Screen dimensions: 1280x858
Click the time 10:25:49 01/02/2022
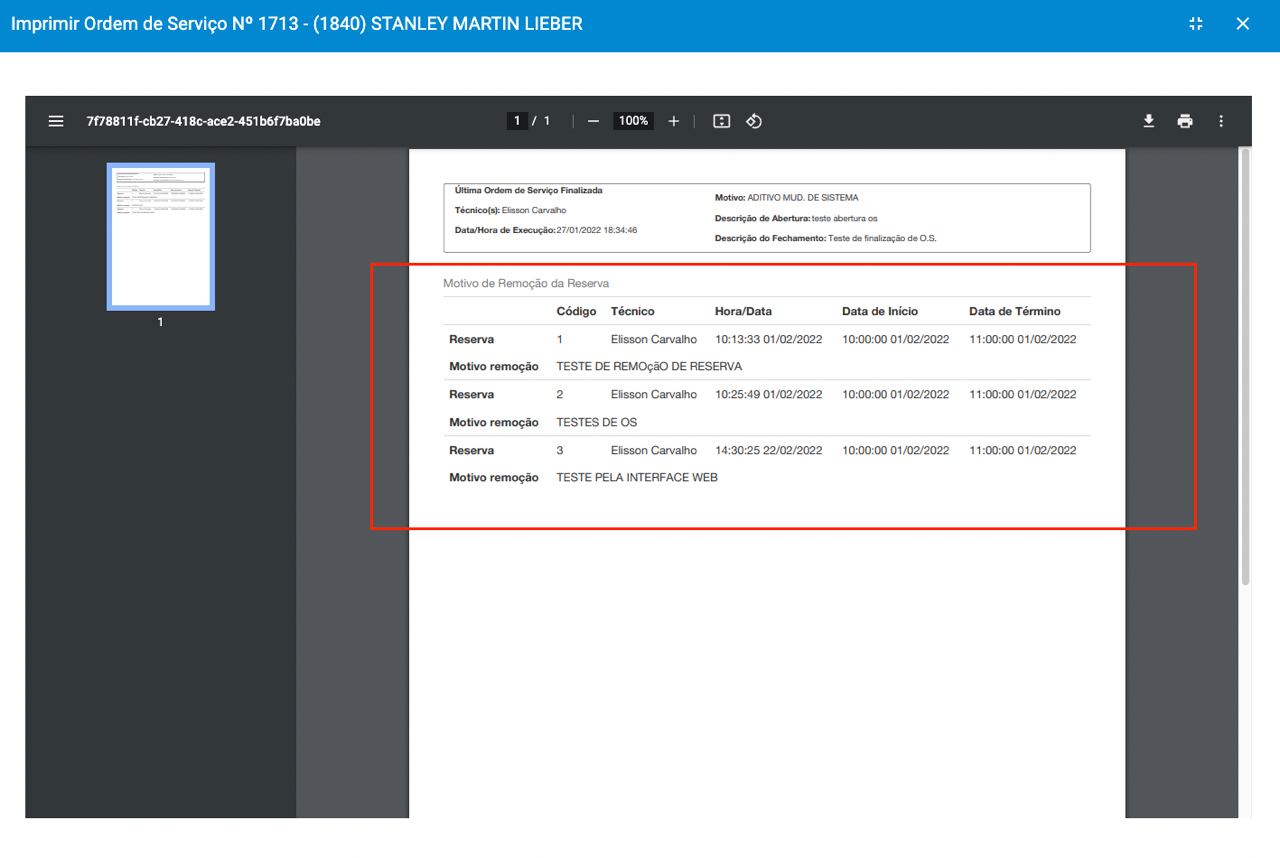click(768, 394)
